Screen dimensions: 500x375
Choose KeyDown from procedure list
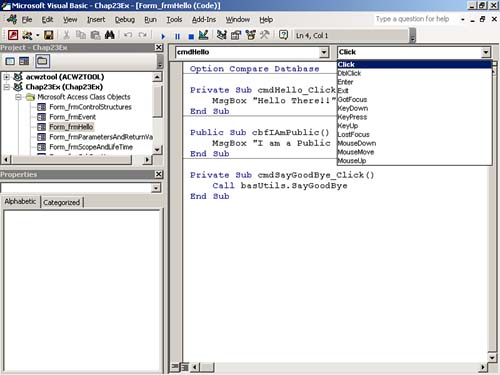414,108
